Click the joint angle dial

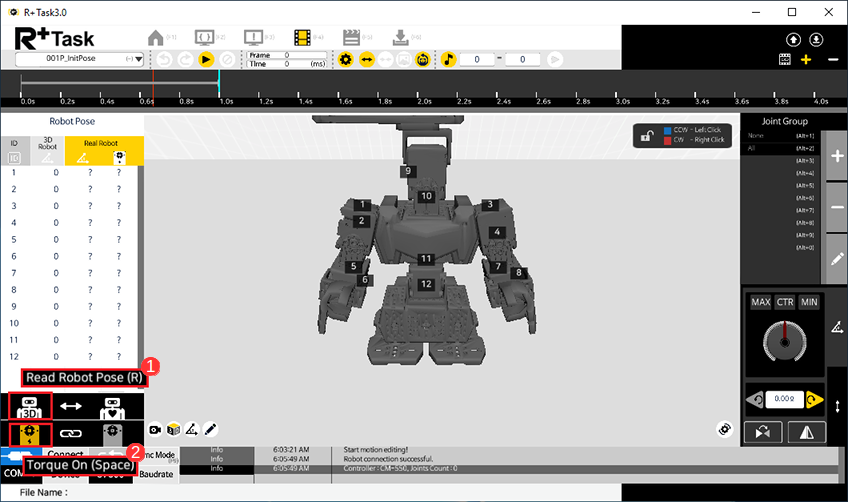coord(784,342)
